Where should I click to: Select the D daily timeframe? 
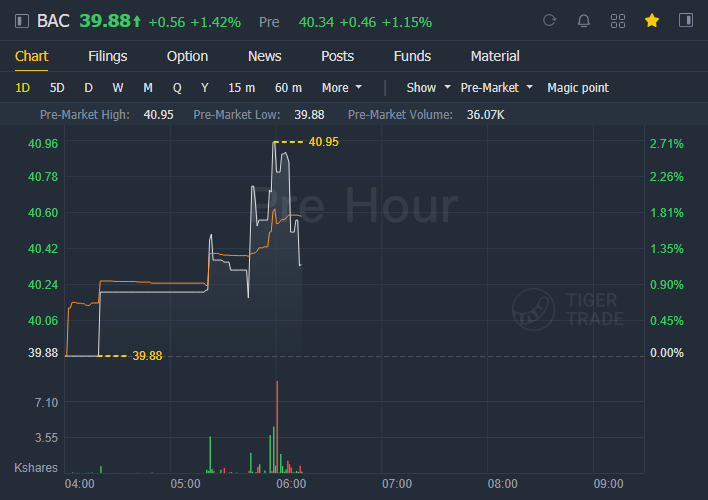88,88
